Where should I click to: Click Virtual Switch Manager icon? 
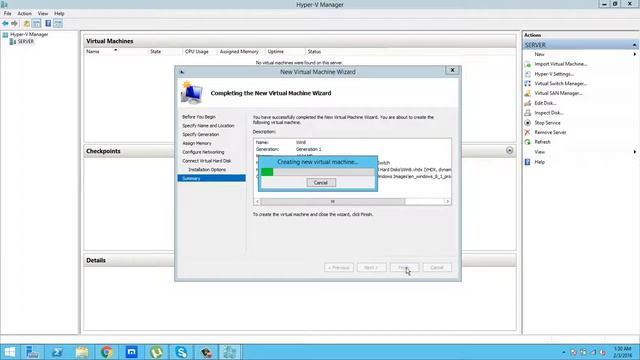tap(527, 84)
